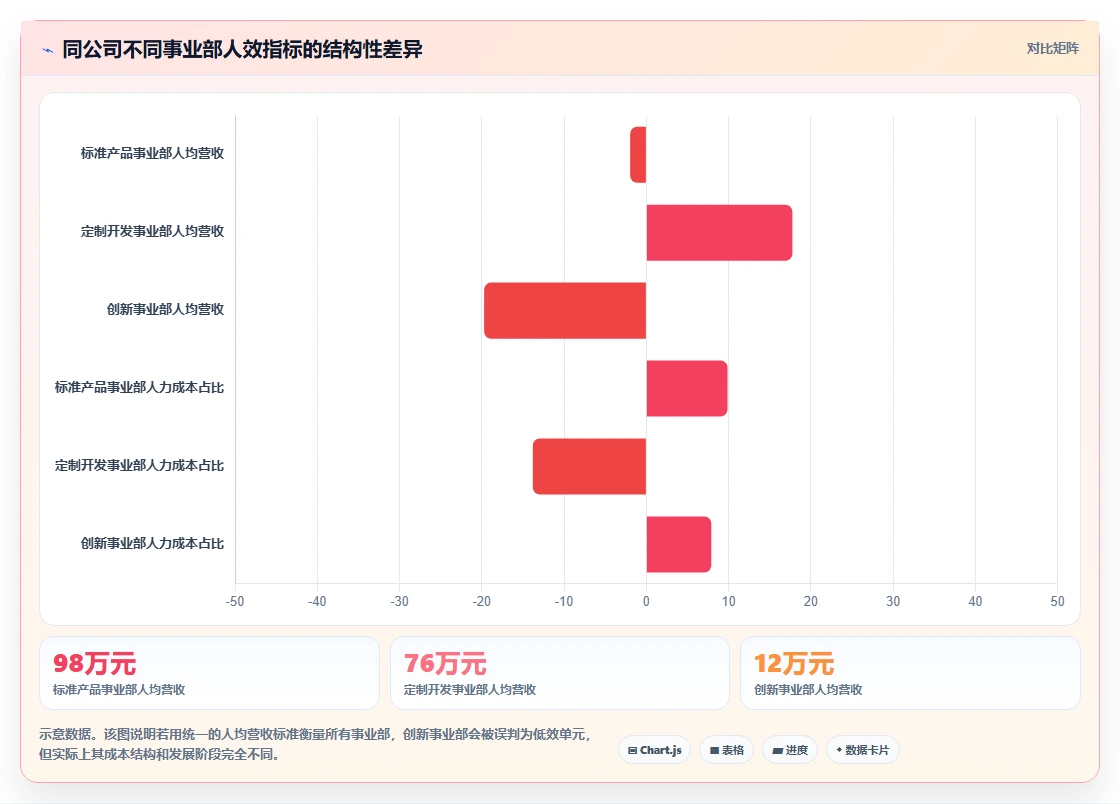Image resolution: width=1120 pixels, height=804 pixels.
Task: Click the 定制开发事业部人力成本占比 bar
Action: (x=589, y=466)
